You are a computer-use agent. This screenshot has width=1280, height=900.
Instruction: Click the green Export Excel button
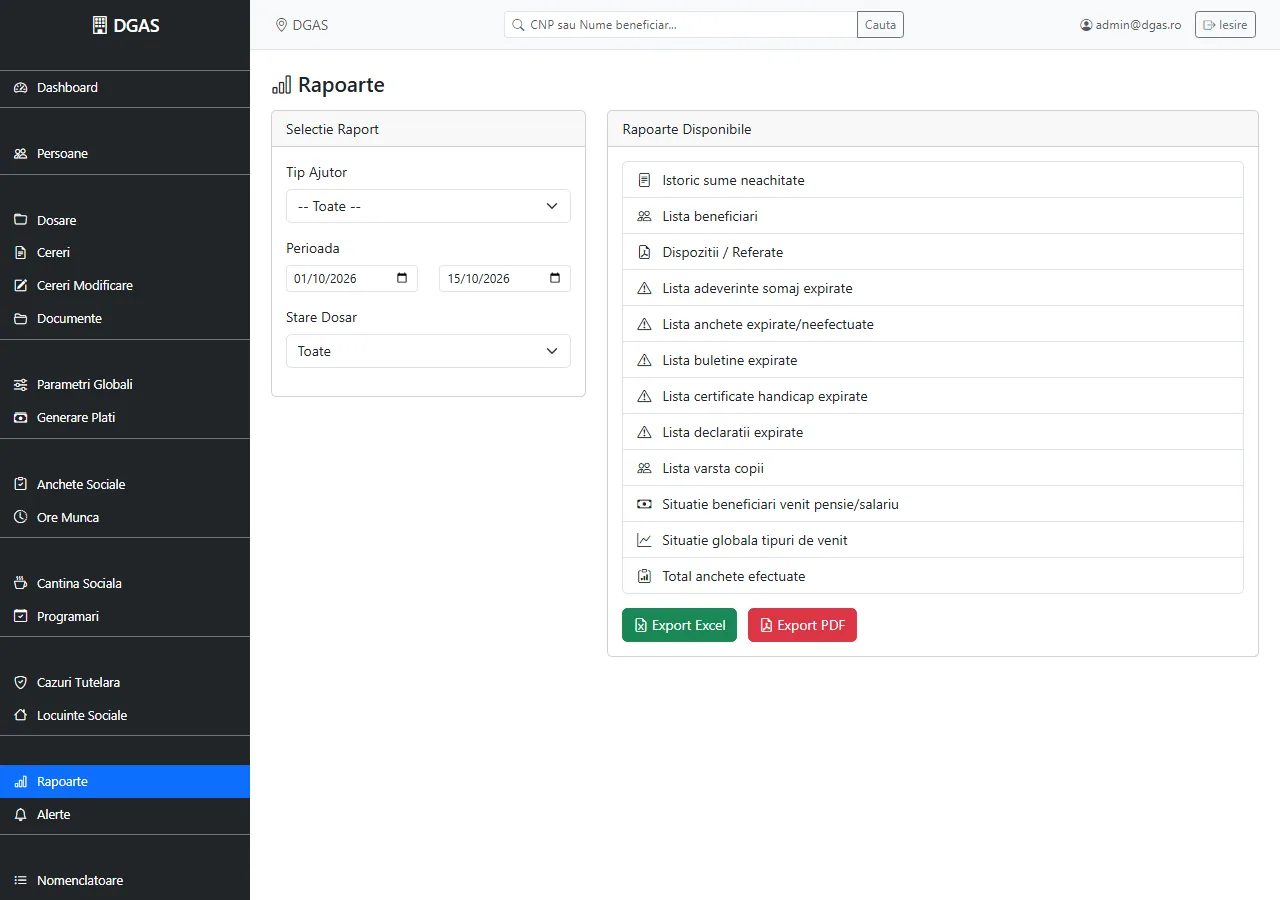679,625
